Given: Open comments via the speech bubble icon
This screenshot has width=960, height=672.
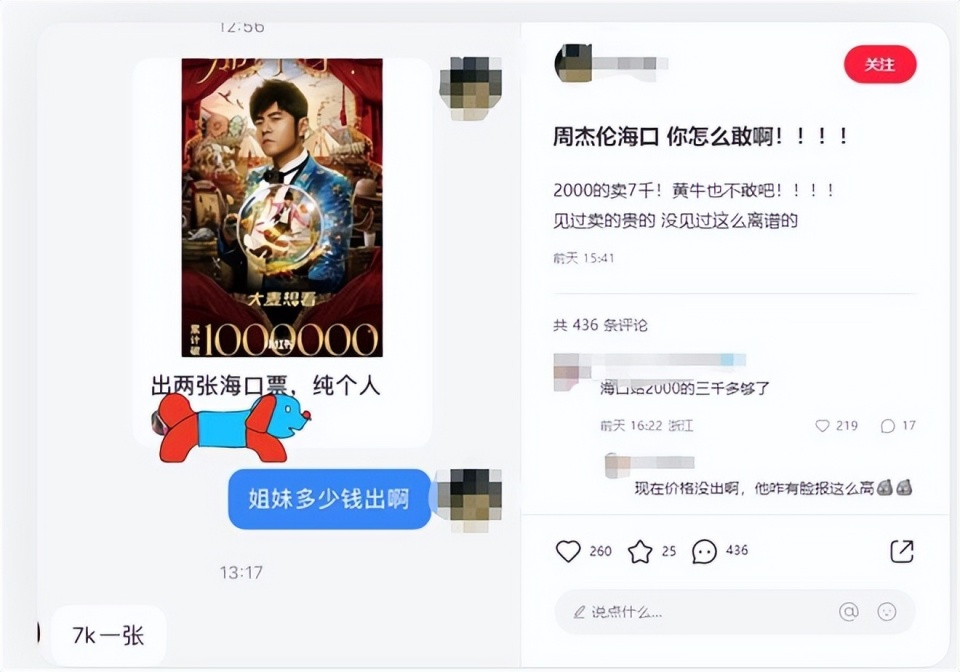Looking at the screenshot, I should pos(704,551).
